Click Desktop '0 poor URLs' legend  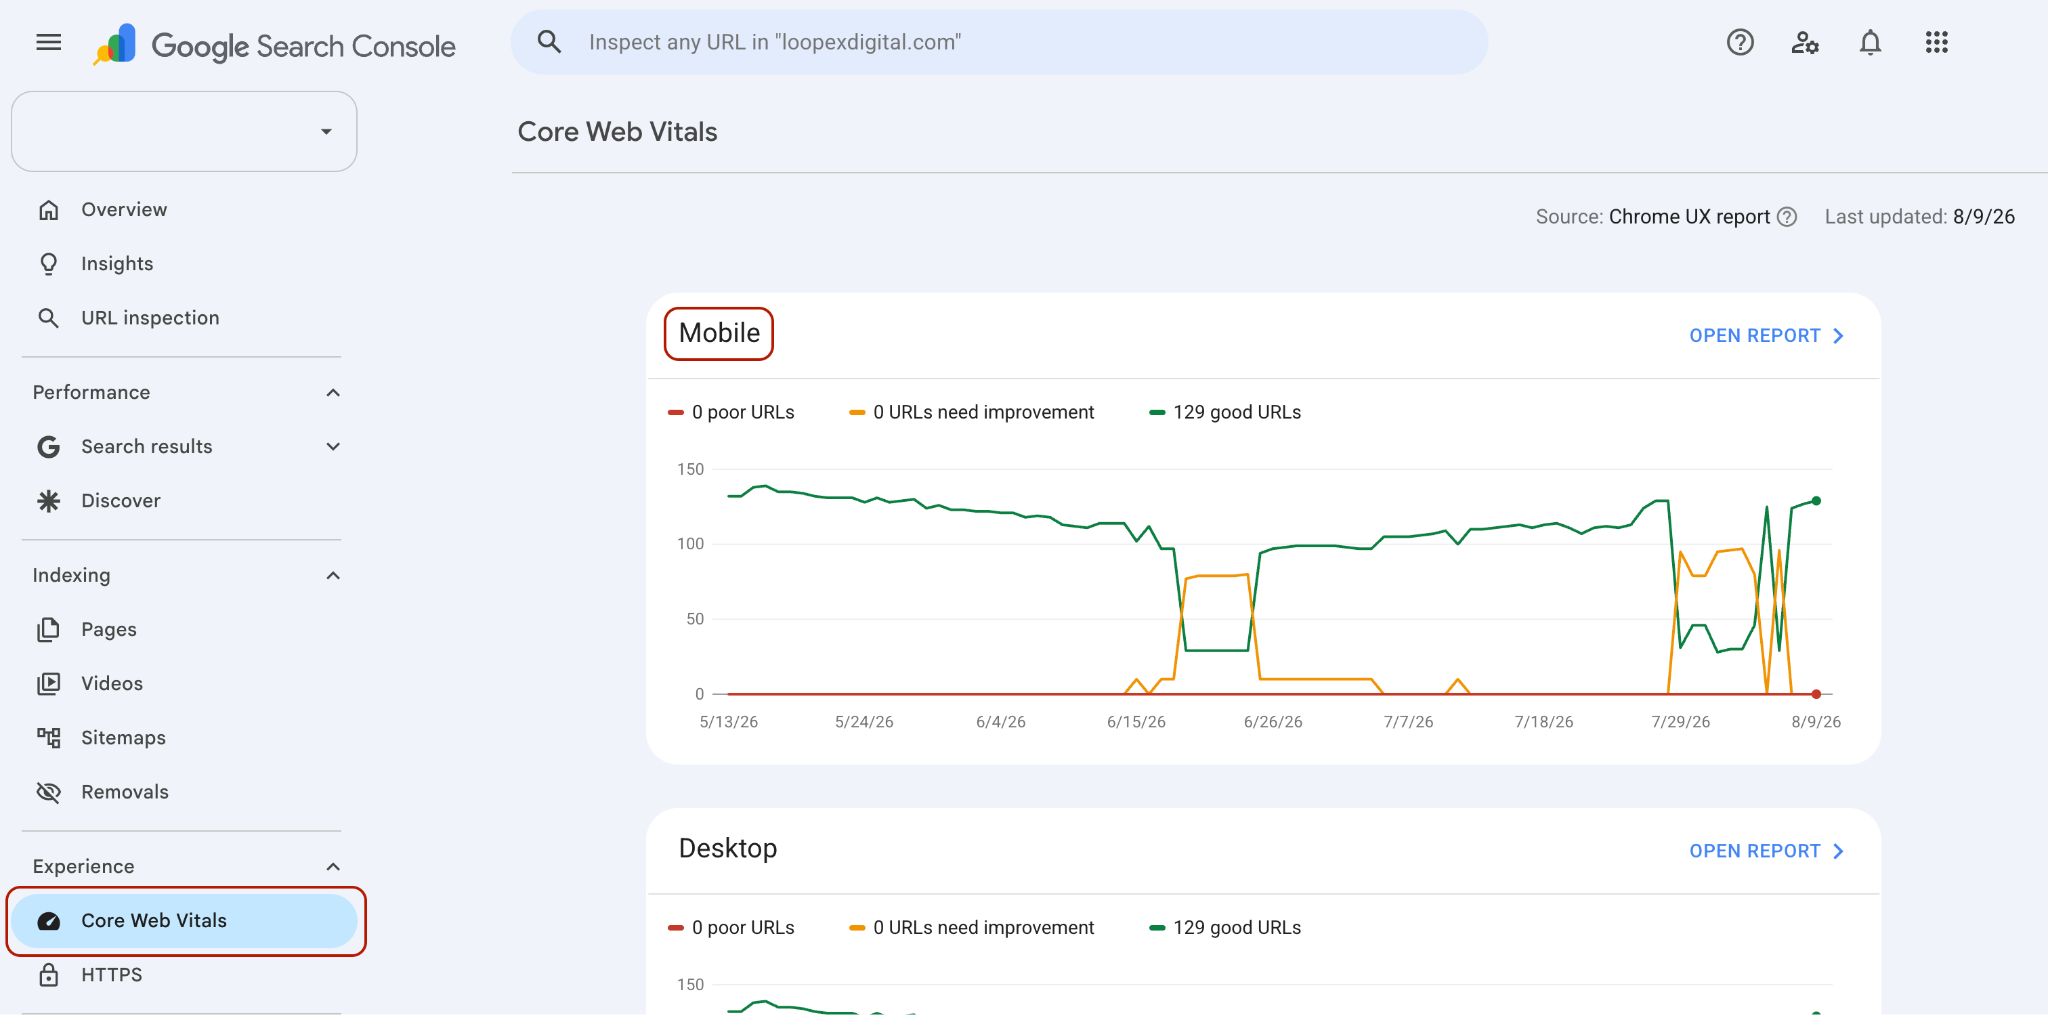[732, 928]
